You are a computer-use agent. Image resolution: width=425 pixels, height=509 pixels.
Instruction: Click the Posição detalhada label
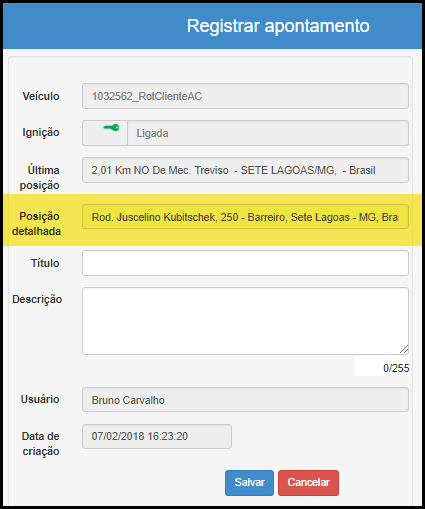coord(36,224)
